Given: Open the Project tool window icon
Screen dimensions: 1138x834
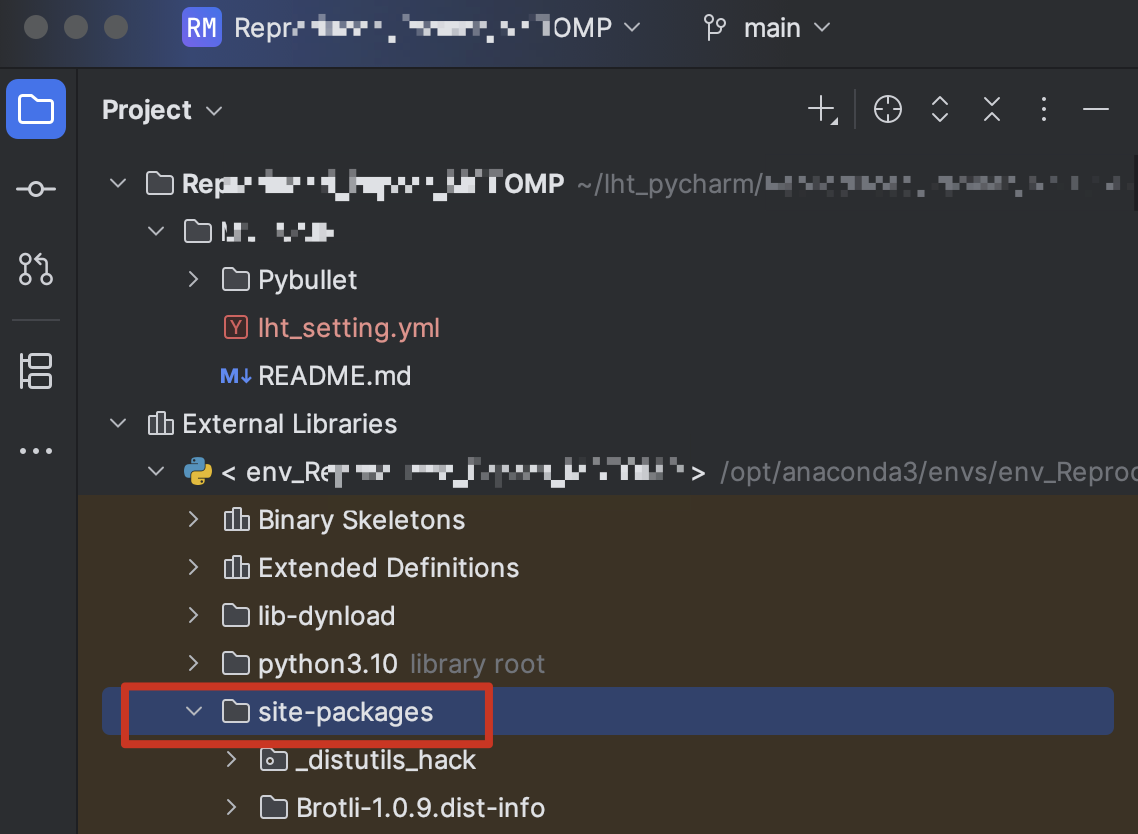Looking at the screenshot, I should click(x=36, y=109).
